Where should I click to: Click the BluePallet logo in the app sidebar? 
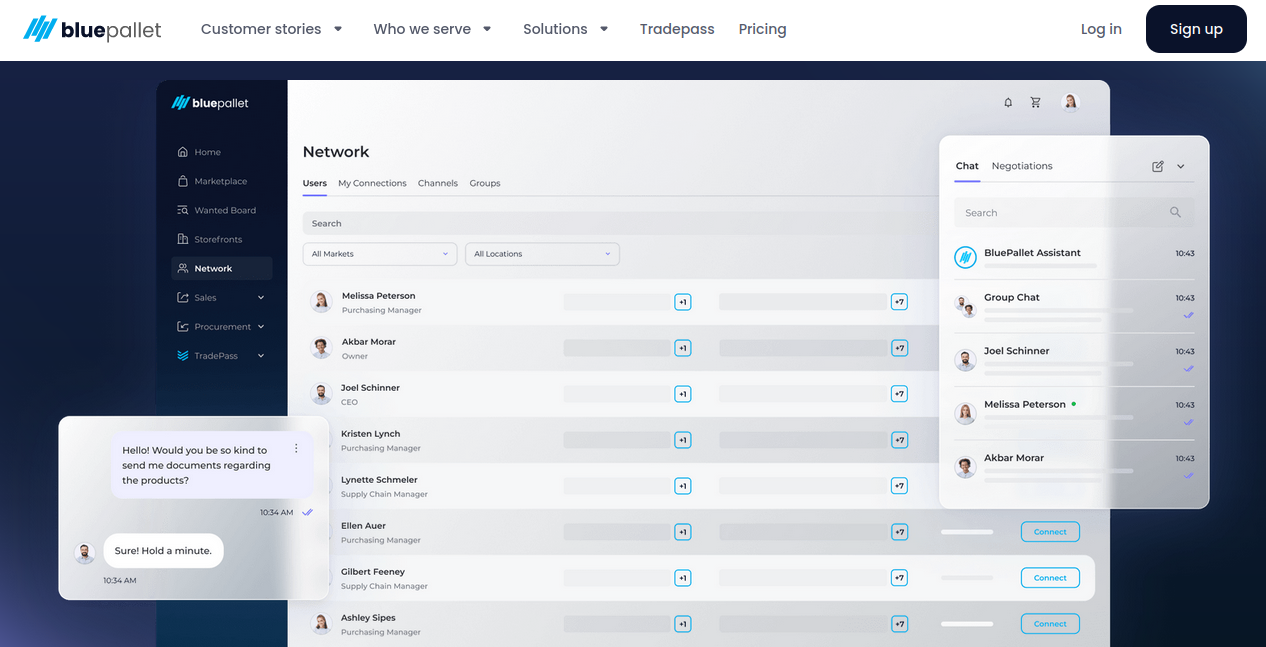point(210,103)
